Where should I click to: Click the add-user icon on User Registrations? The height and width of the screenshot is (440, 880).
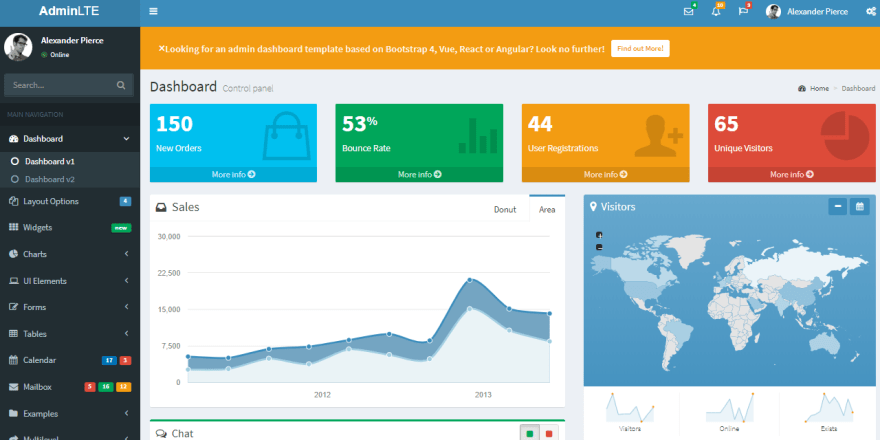pyautogui.click(x=659, y=136)
